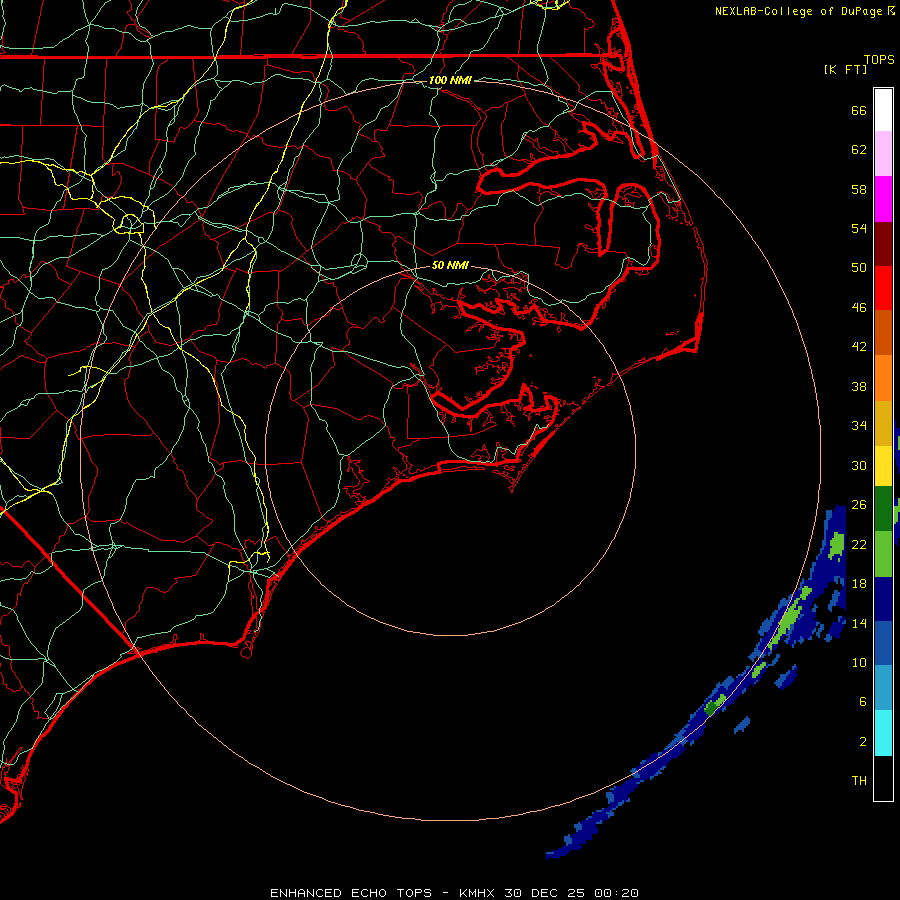Click the "62" legend value
The image size is (900, 900).
(x=859, y=150)
